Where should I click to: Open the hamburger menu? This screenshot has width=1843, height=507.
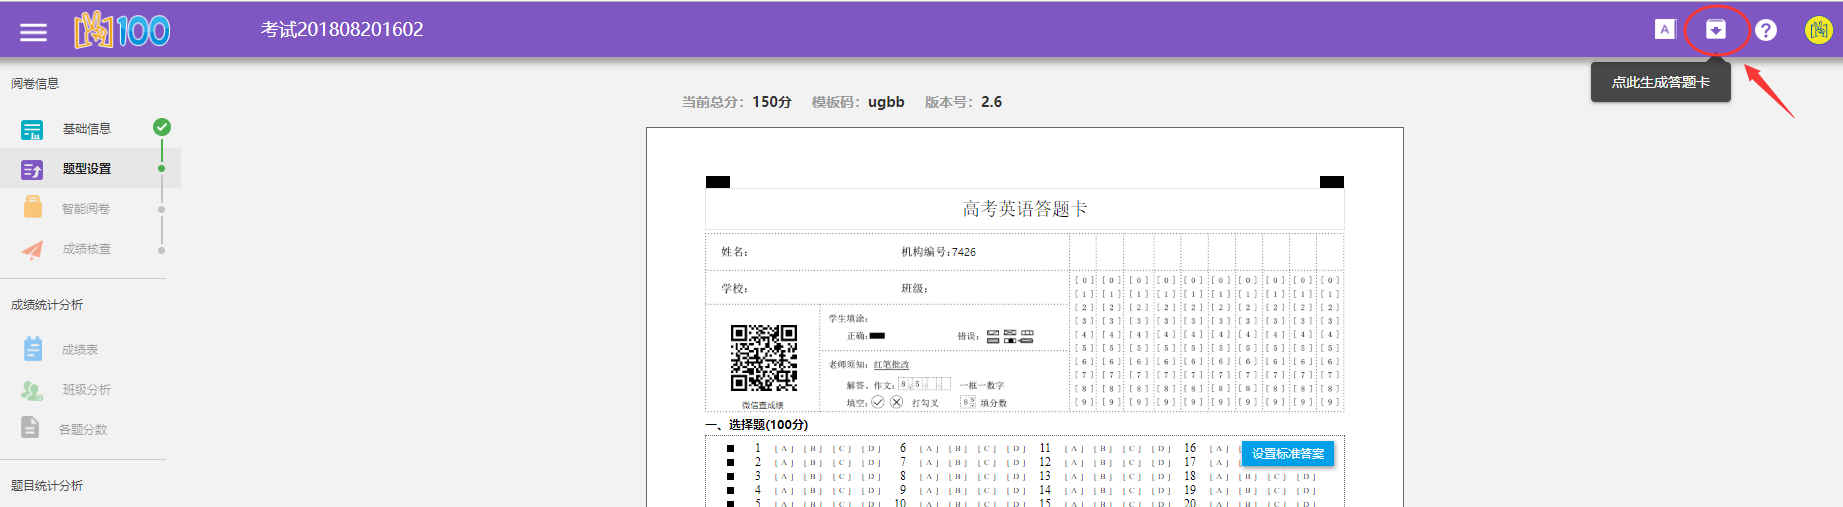click(33, 32)
